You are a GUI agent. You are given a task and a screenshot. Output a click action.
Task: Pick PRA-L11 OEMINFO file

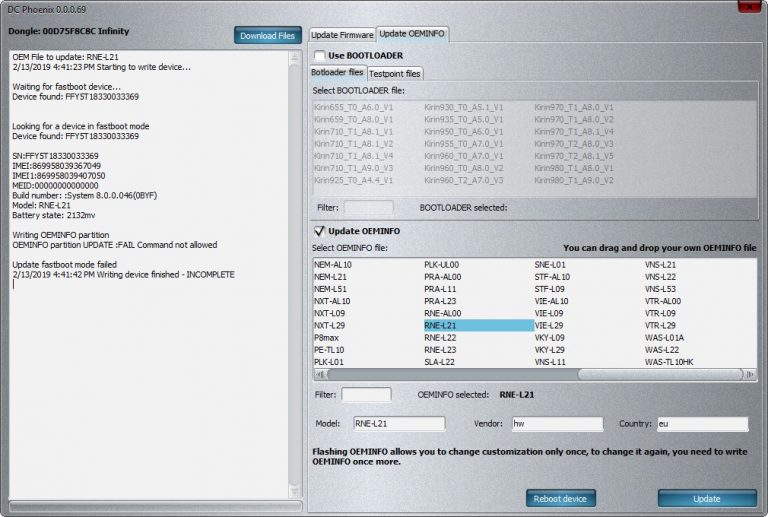440,289
